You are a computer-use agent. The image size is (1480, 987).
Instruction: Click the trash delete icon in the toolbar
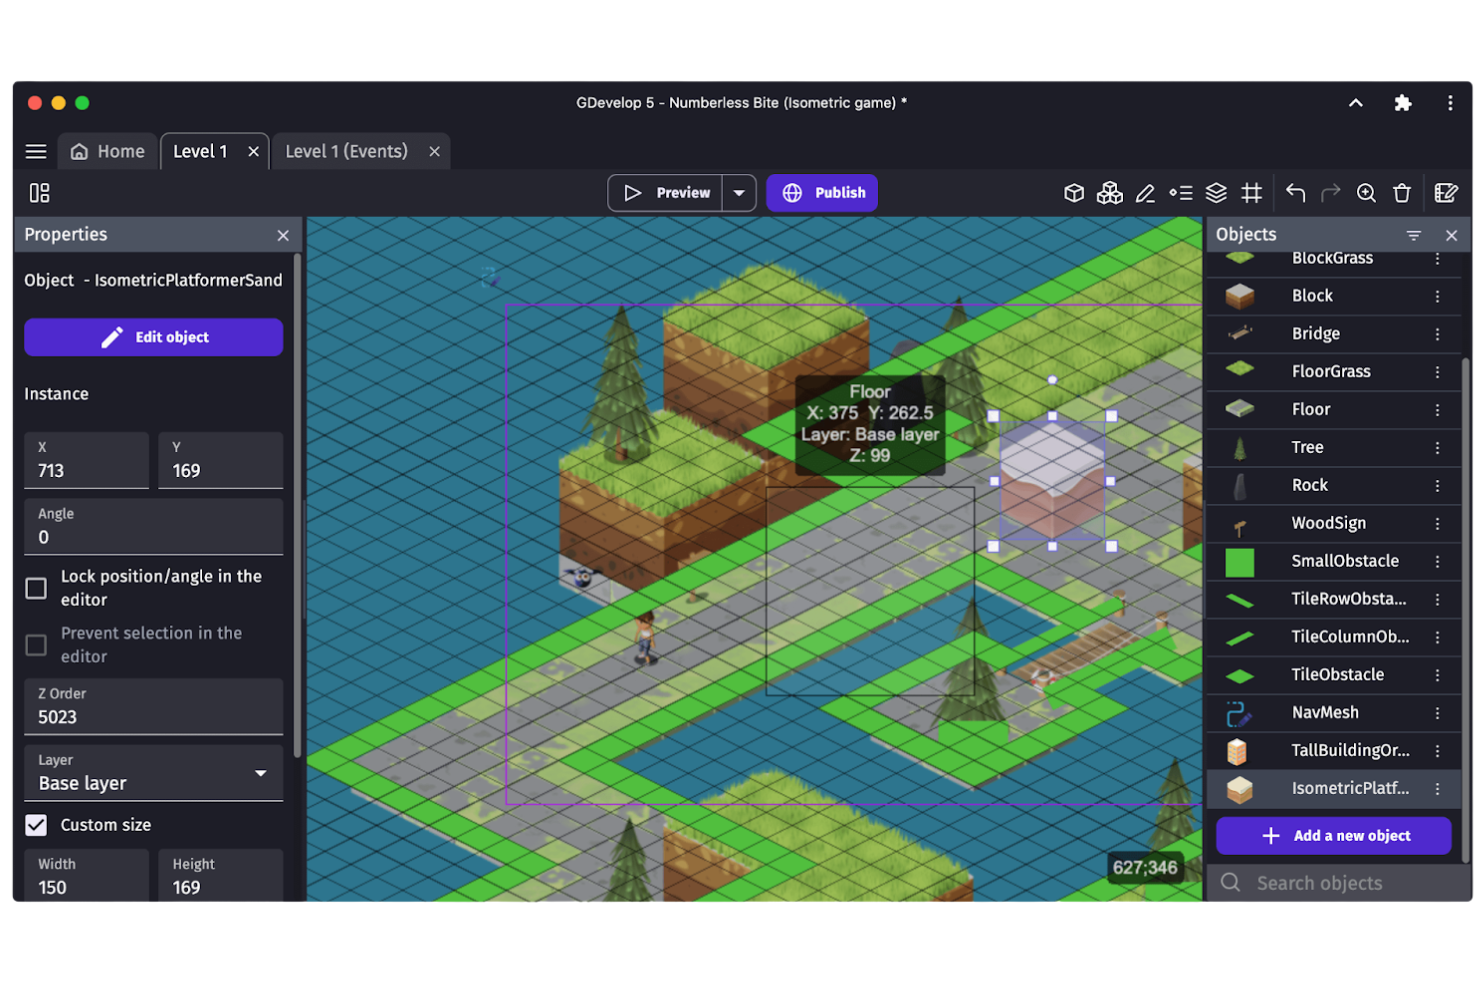(x=1402, y=193)
